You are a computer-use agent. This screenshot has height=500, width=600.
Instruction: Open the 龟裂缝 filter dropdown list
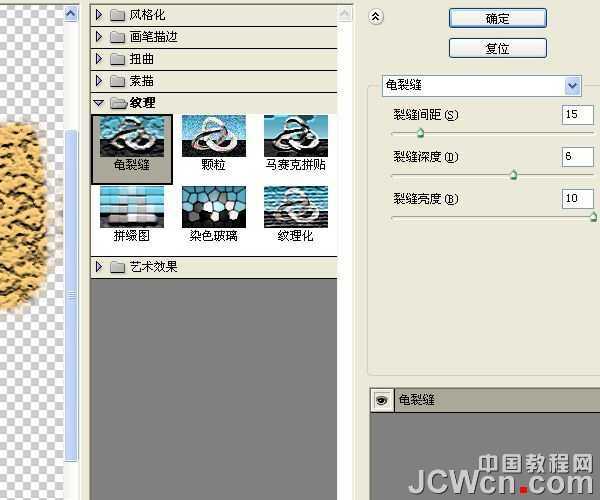click(x=572, y=86)
